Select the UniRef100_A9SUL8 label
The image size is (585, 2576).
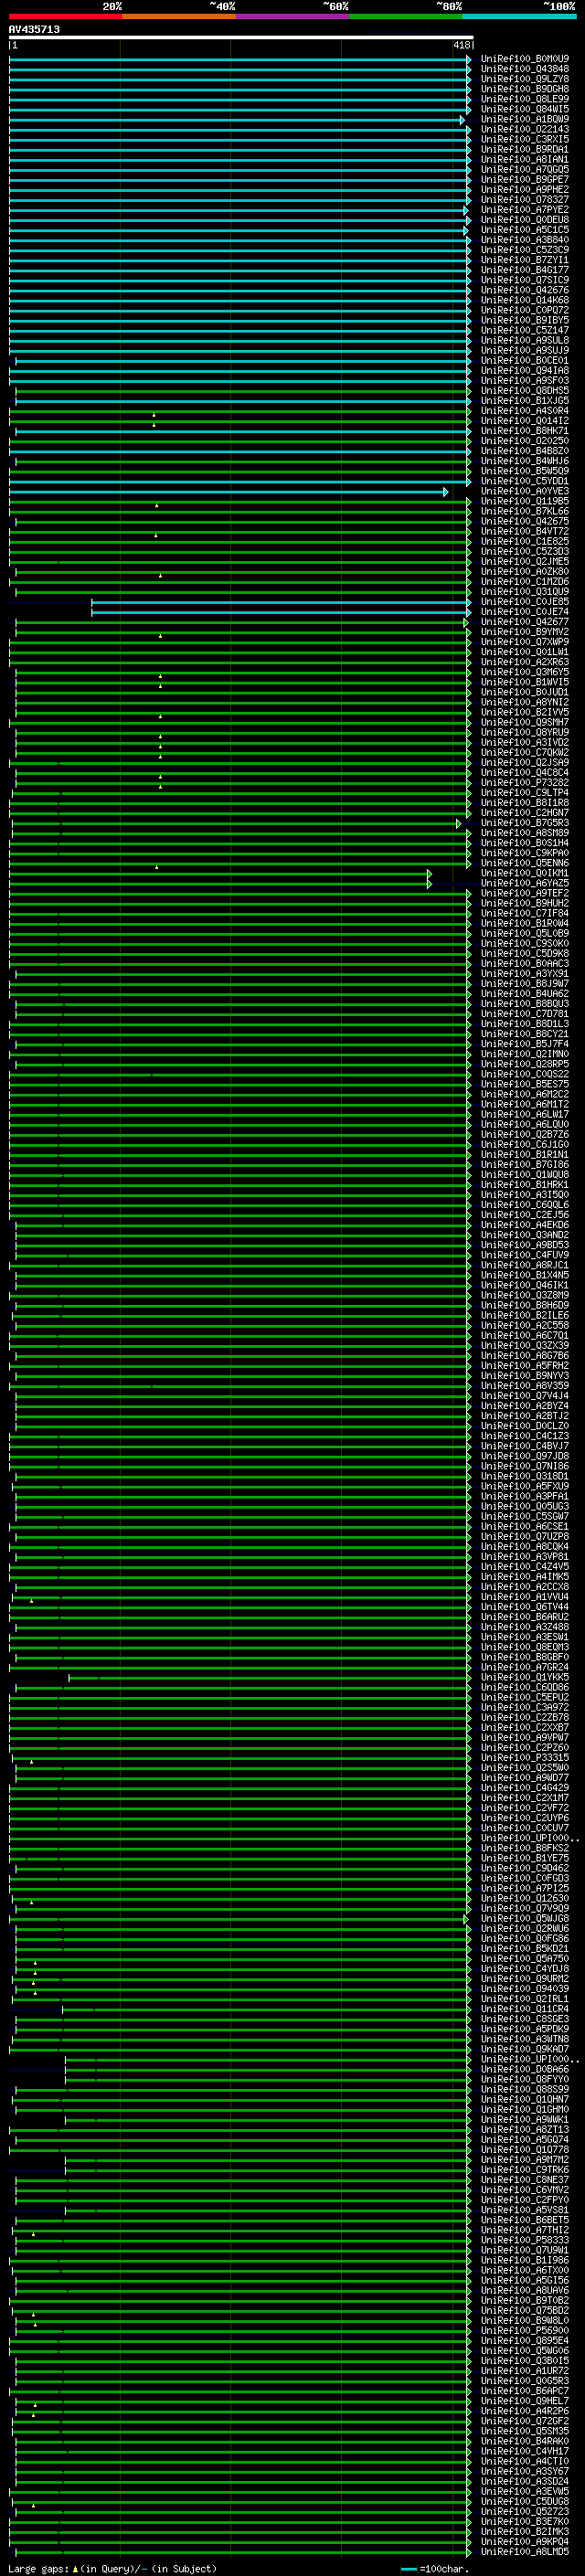pyautogui.click(x=525, y=340)
